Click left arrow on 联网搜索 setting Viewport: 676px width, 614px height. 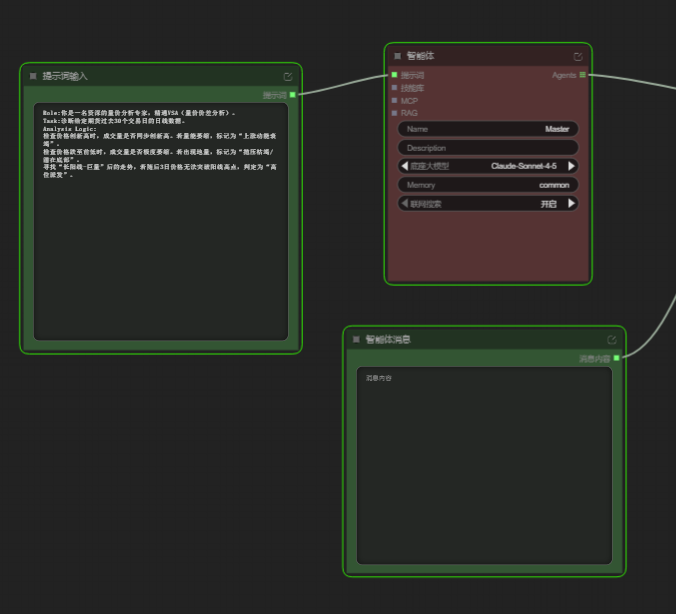point(405,203)
